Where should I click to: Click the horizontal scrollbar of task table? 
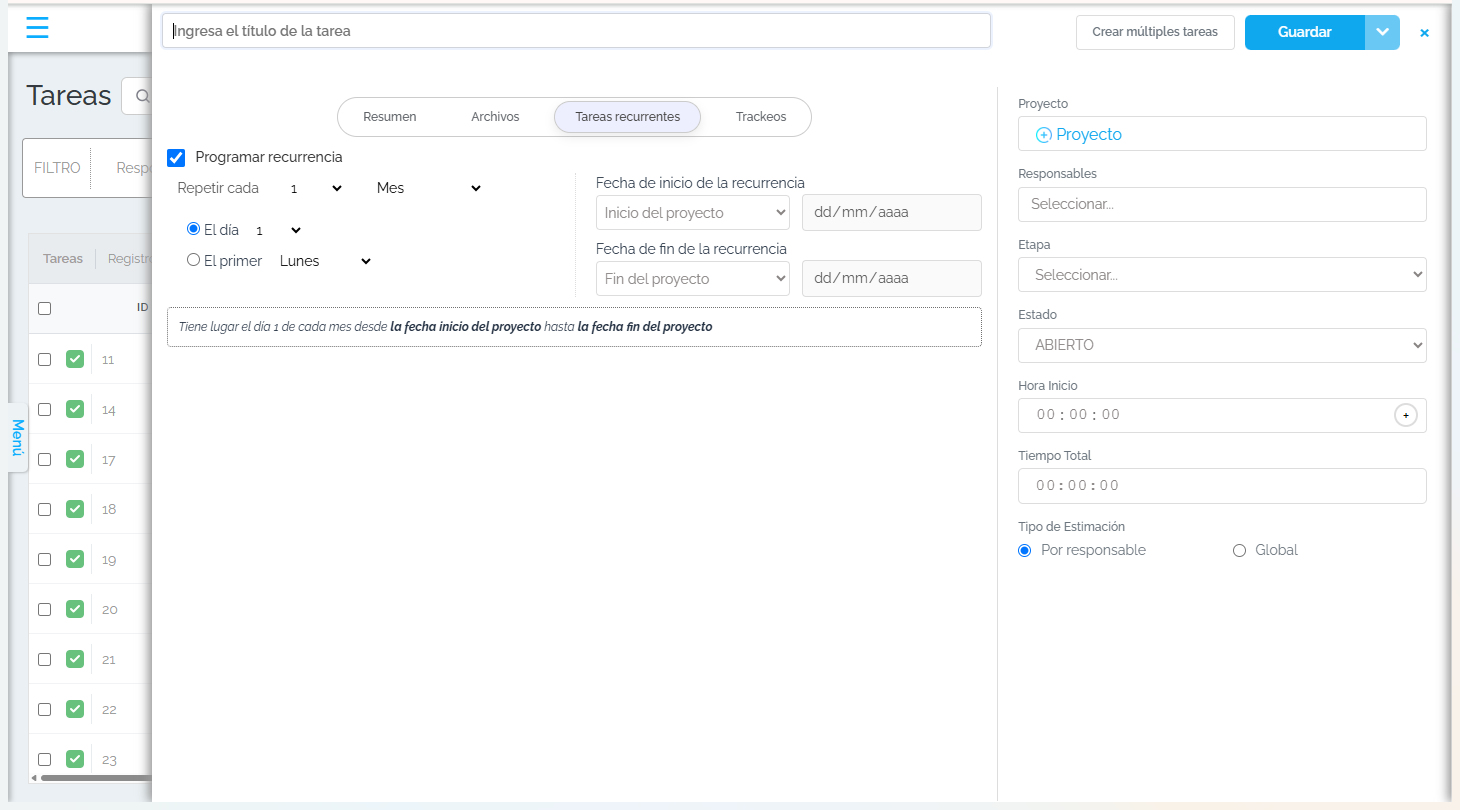pyautogui.click(x=95, y=777)
